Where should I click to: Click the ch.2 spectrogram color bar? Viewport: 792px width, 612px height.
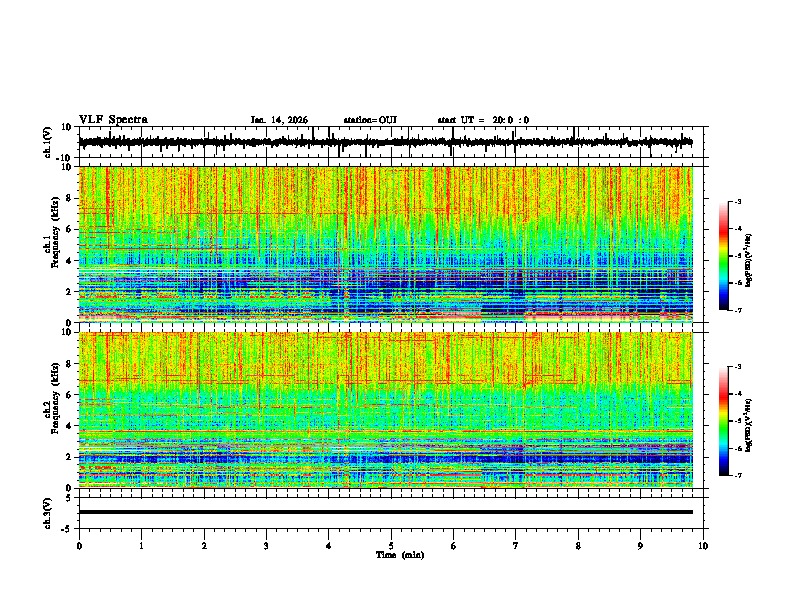click(x=724, y=421)
